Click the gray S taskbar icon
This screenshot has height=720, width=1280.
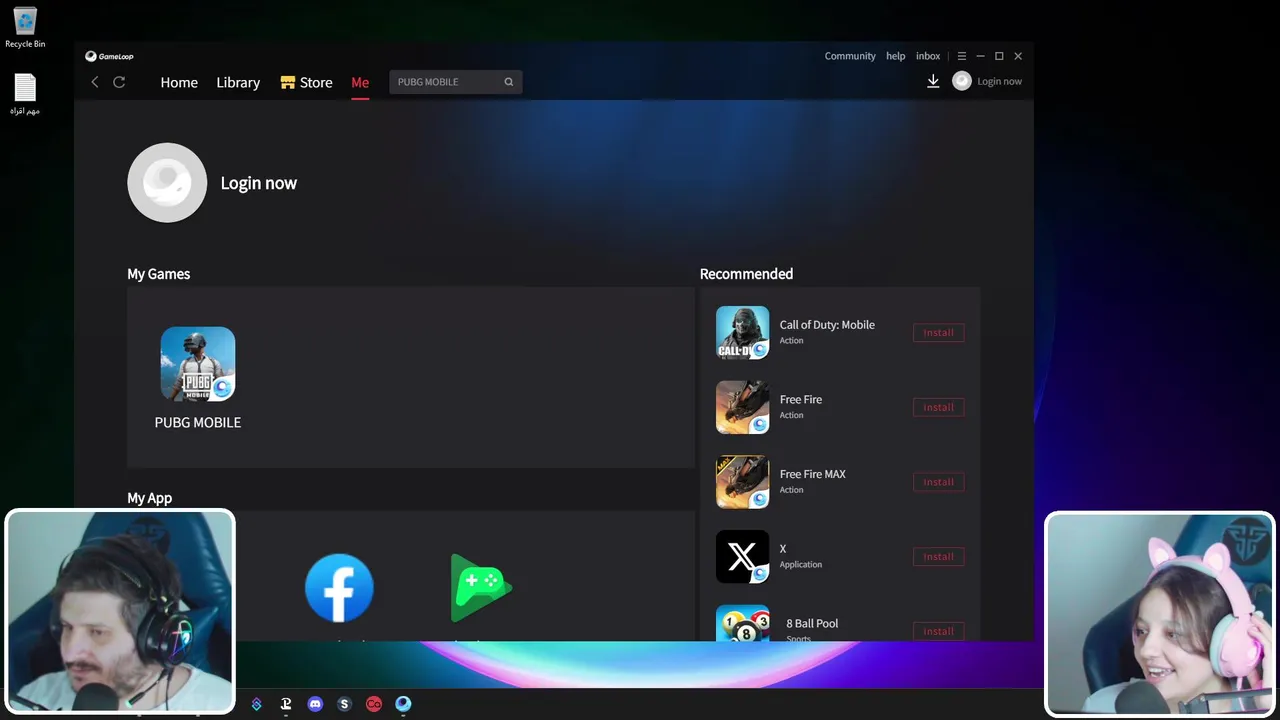click(x=344, y=704)
